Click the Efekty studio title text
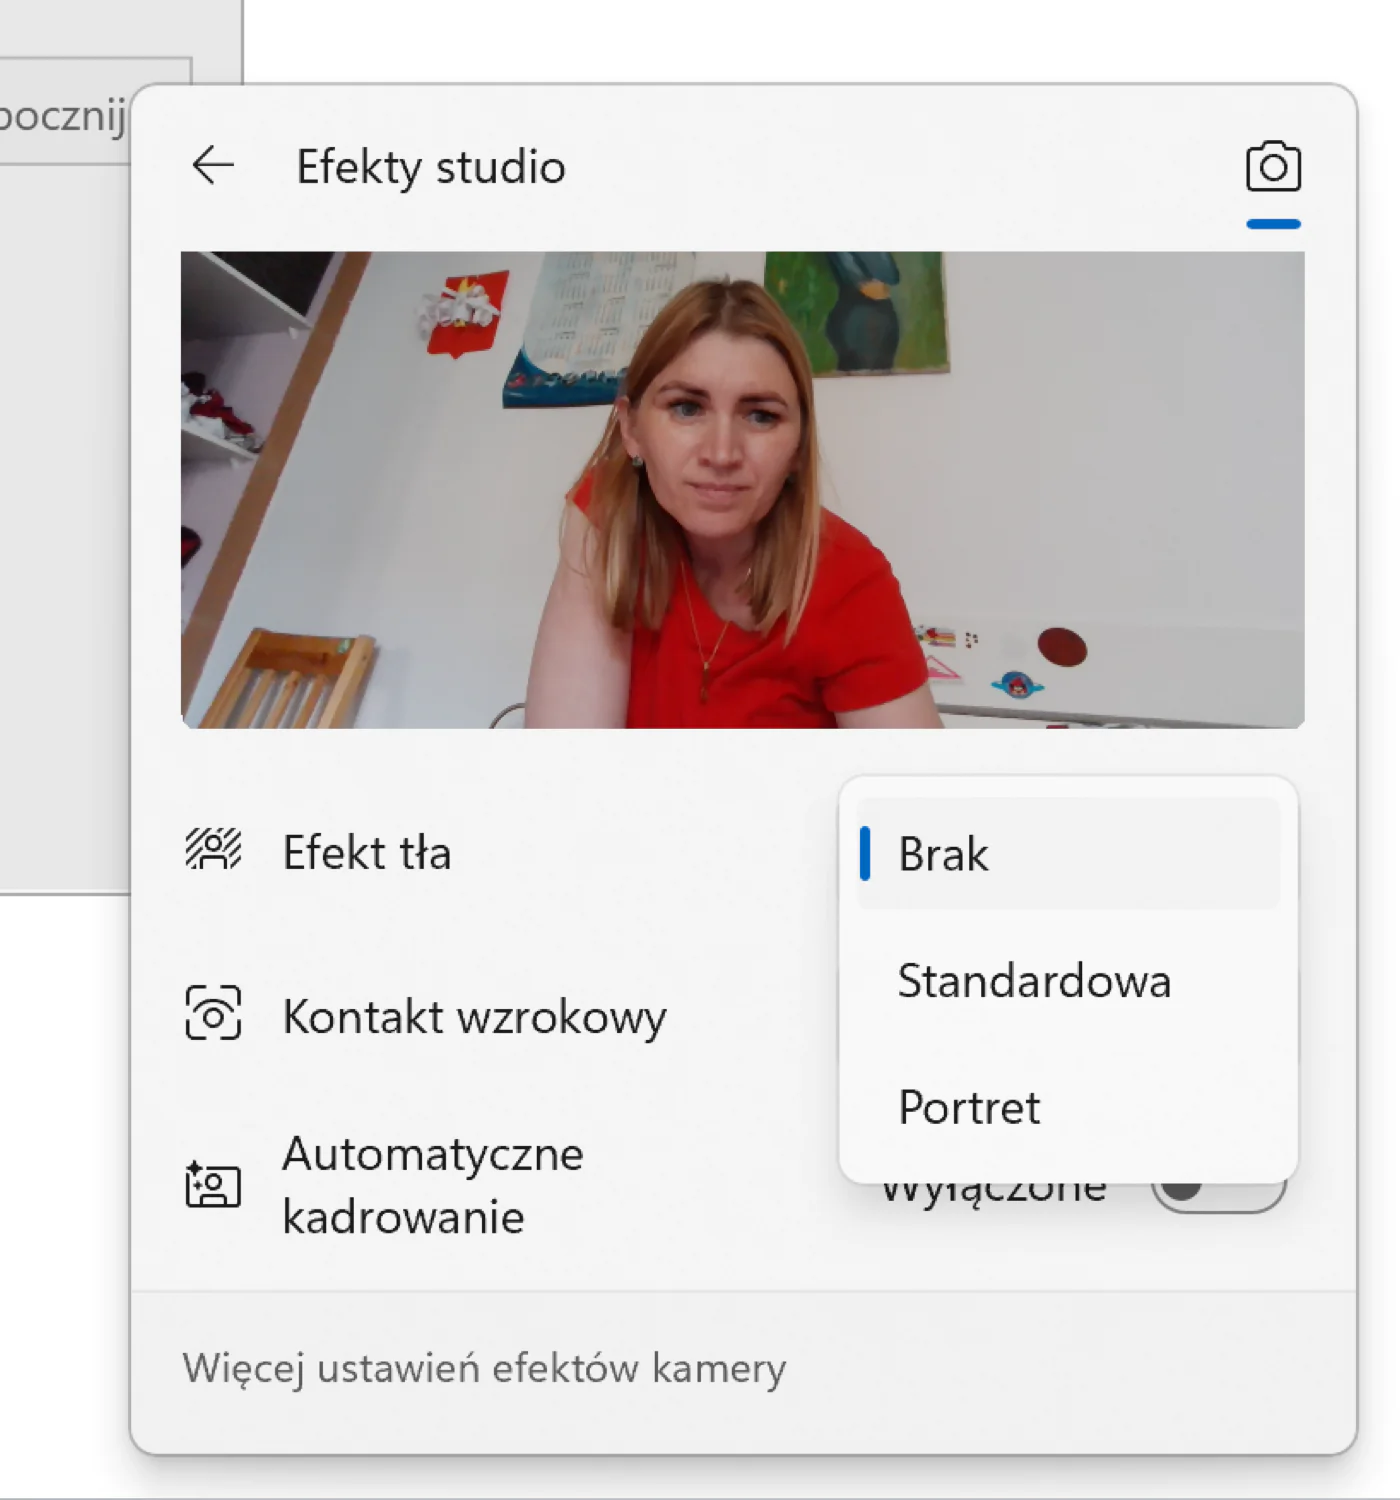This screenshot has height=1500, width=1400. point(431,167)
